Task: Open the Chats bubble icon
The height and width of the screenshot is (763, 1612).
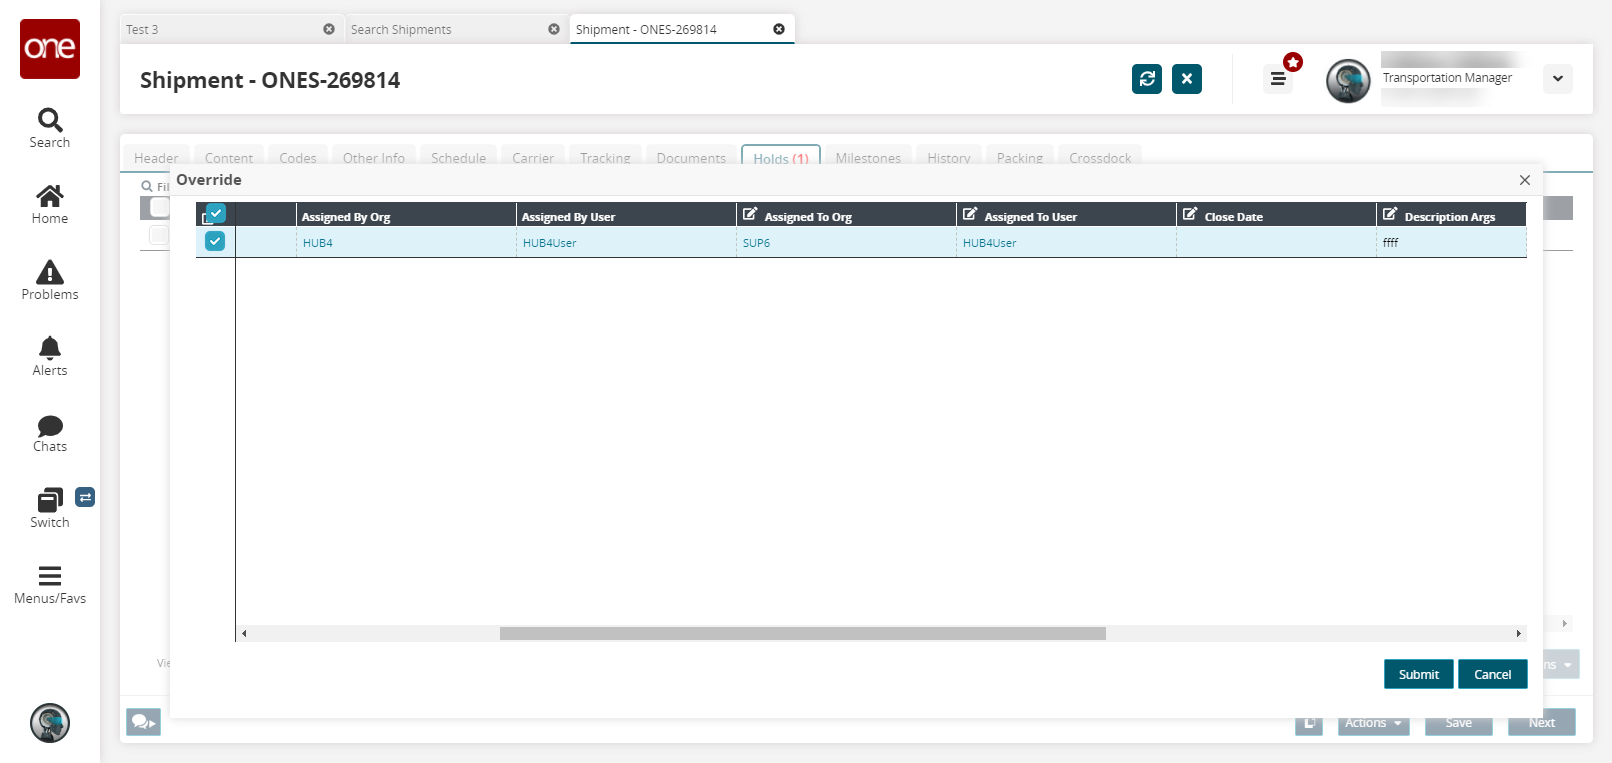Action: coord(50,432)
